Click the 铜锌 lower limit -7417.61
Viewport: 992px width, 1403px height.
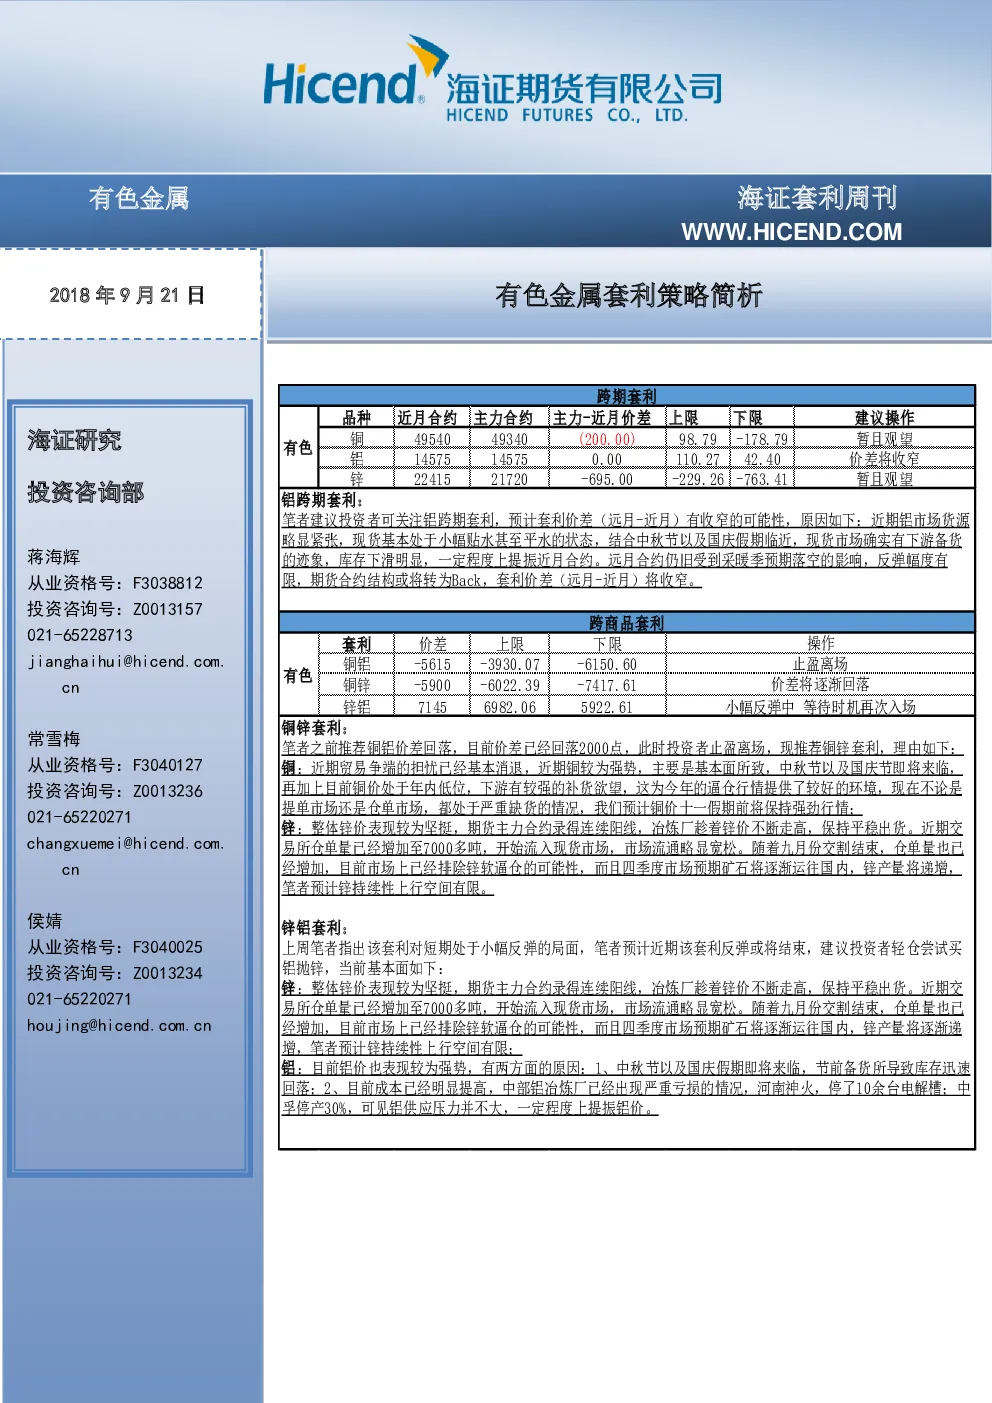coord(607,685)
